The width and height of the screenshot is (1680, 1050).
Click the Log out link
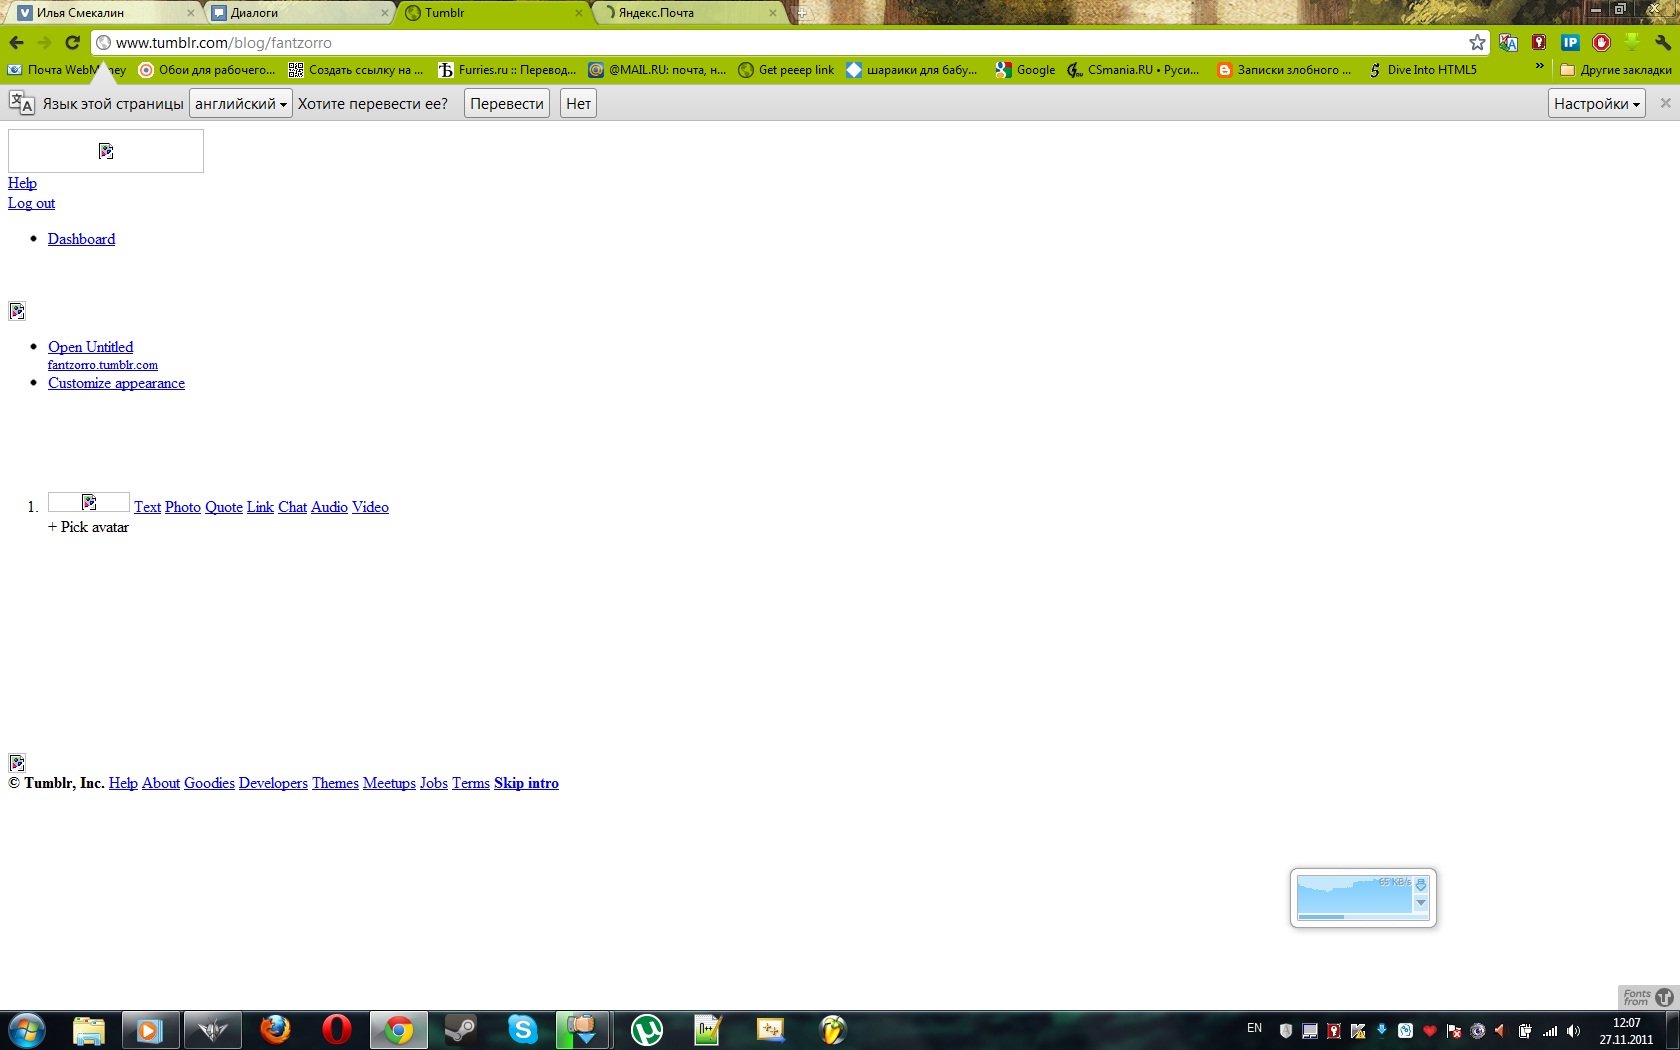31,203
